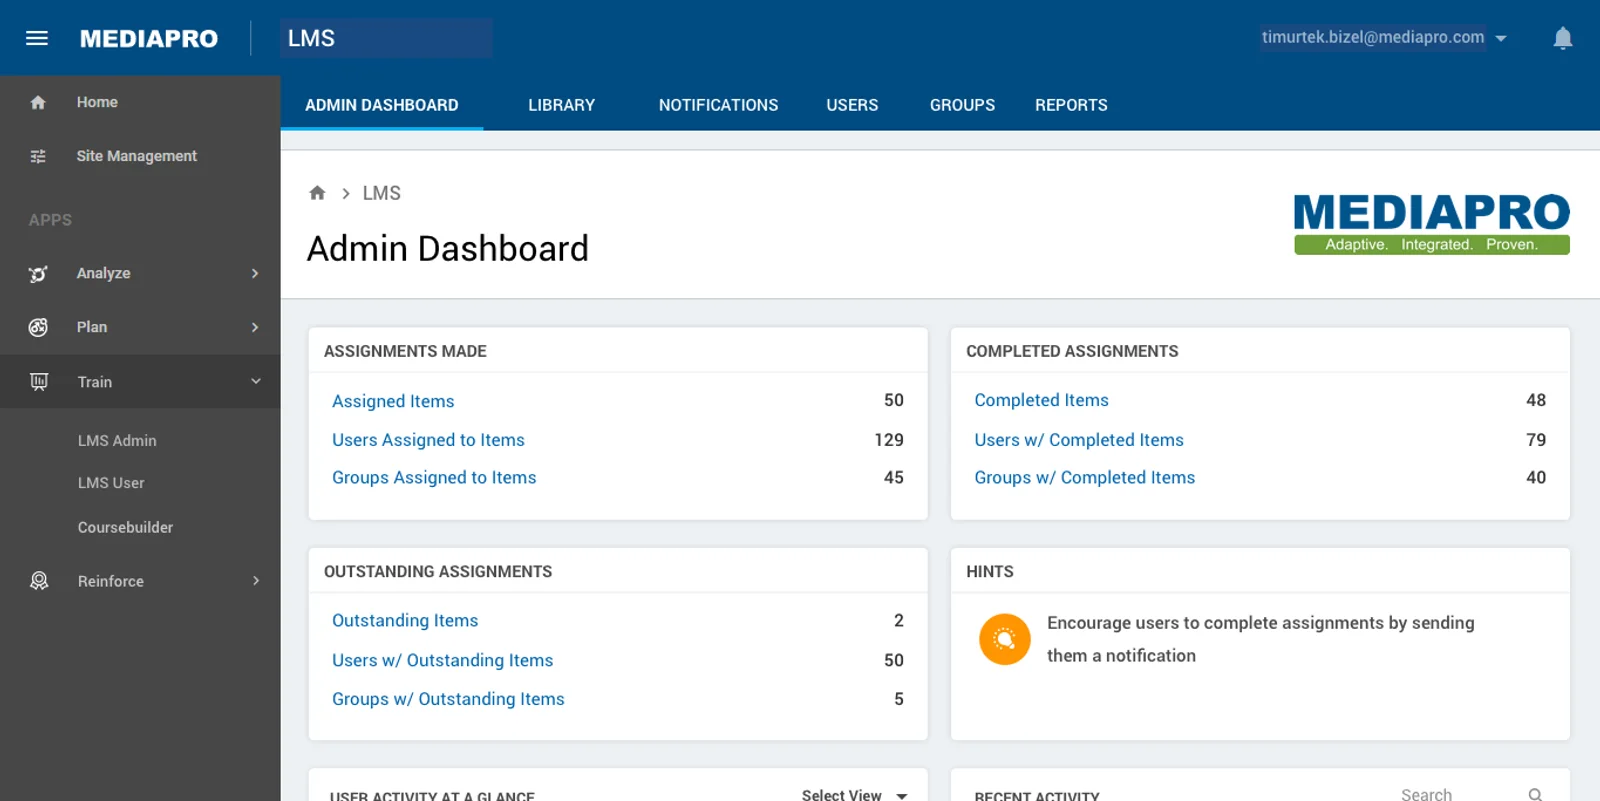Screen dimensions: 1600x801
Task: Click the timurtek.bizel@mediapro.com account email
Action: tap(1372, 37)
